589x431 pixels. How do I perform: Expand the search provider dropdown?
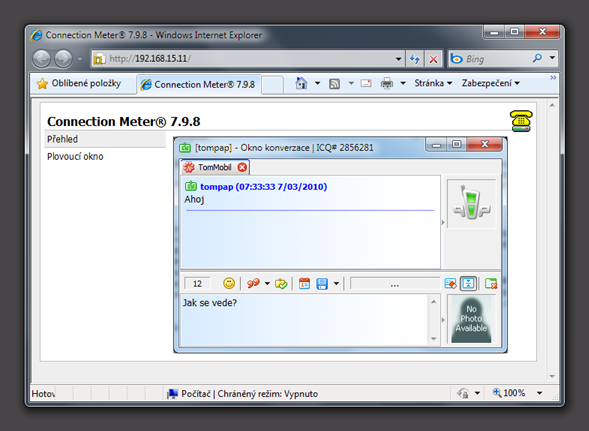tap(552, 58)
